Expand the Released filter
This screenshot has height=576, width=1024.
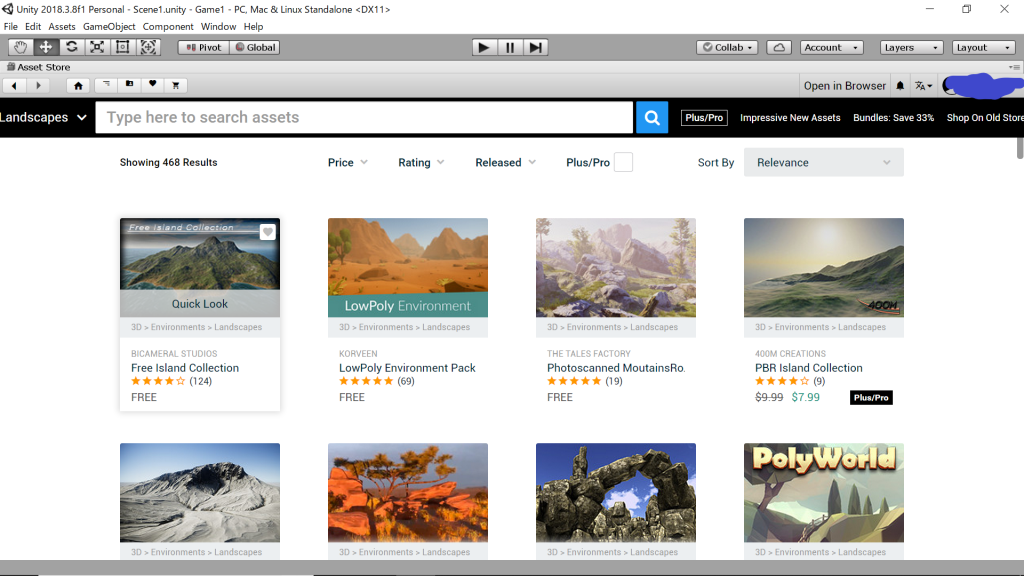click(x=505, y=162)
